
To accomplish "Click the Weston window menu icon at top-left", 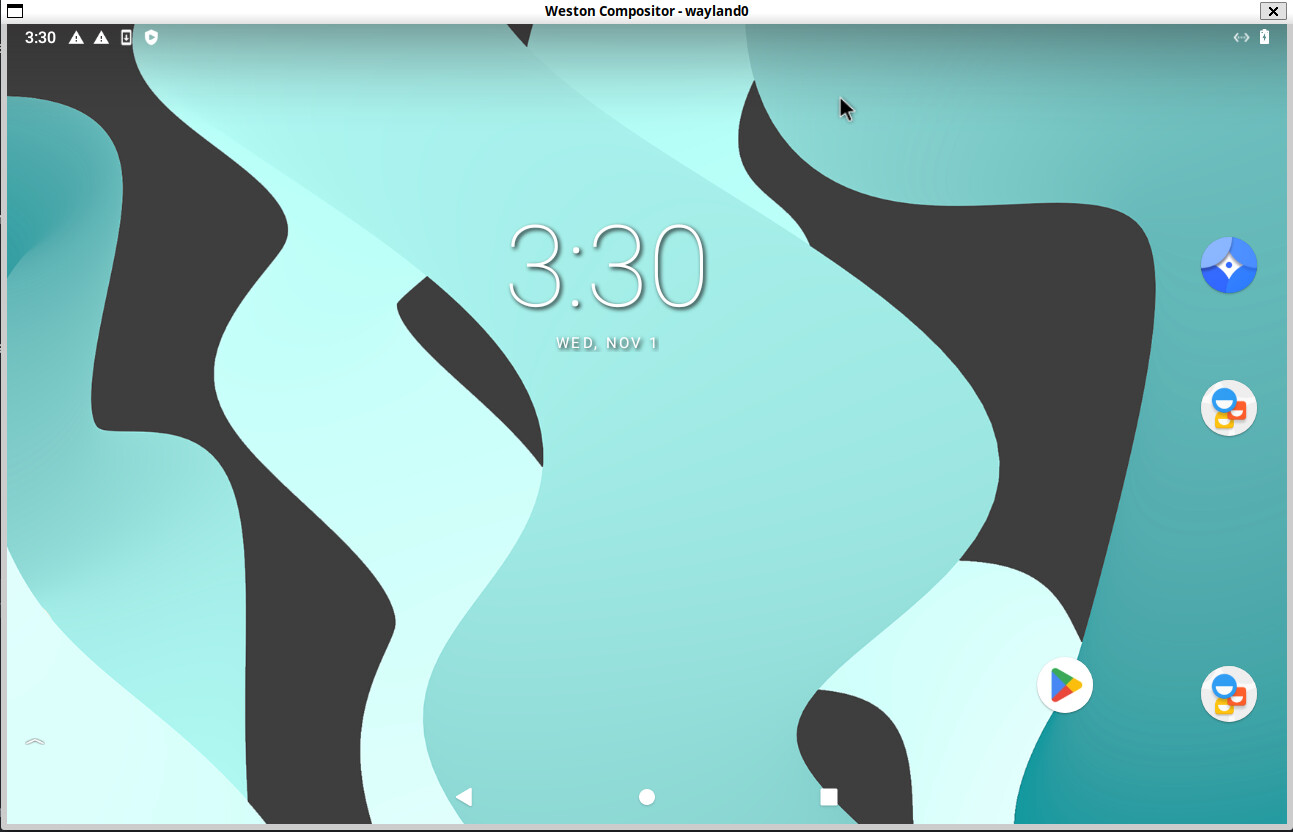I will [x=13, y=11].
